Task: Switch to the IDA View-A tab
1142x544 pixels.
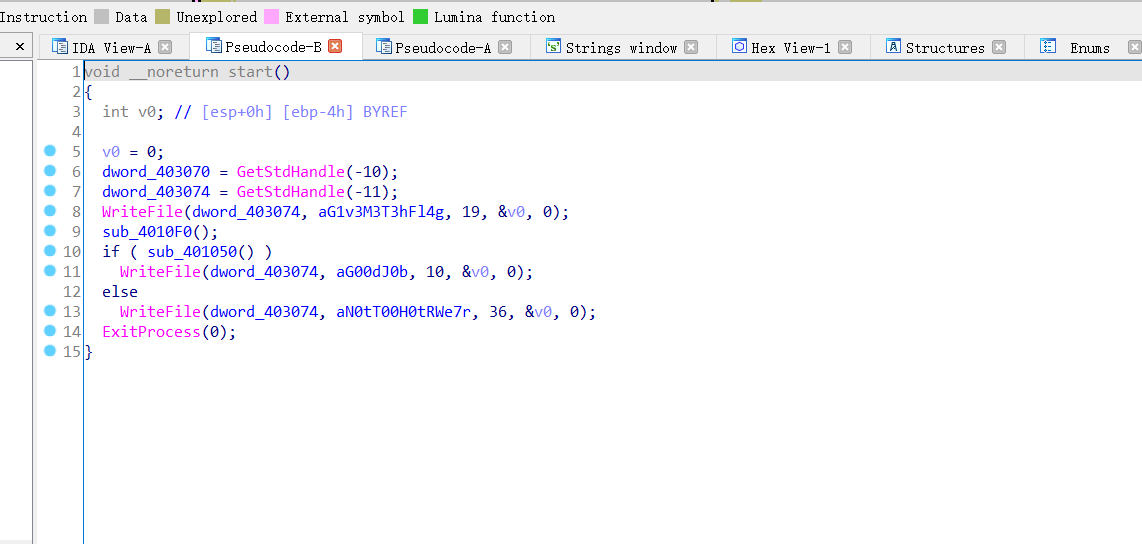Action: click(111, 47)
